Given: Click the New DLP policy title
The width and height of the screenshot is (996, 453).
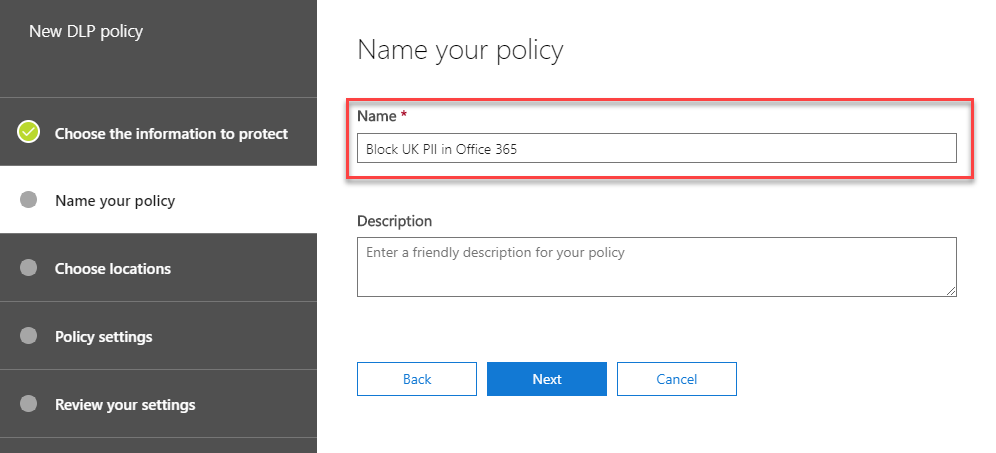Looking at the screenshot, I should tap(86, 31).
